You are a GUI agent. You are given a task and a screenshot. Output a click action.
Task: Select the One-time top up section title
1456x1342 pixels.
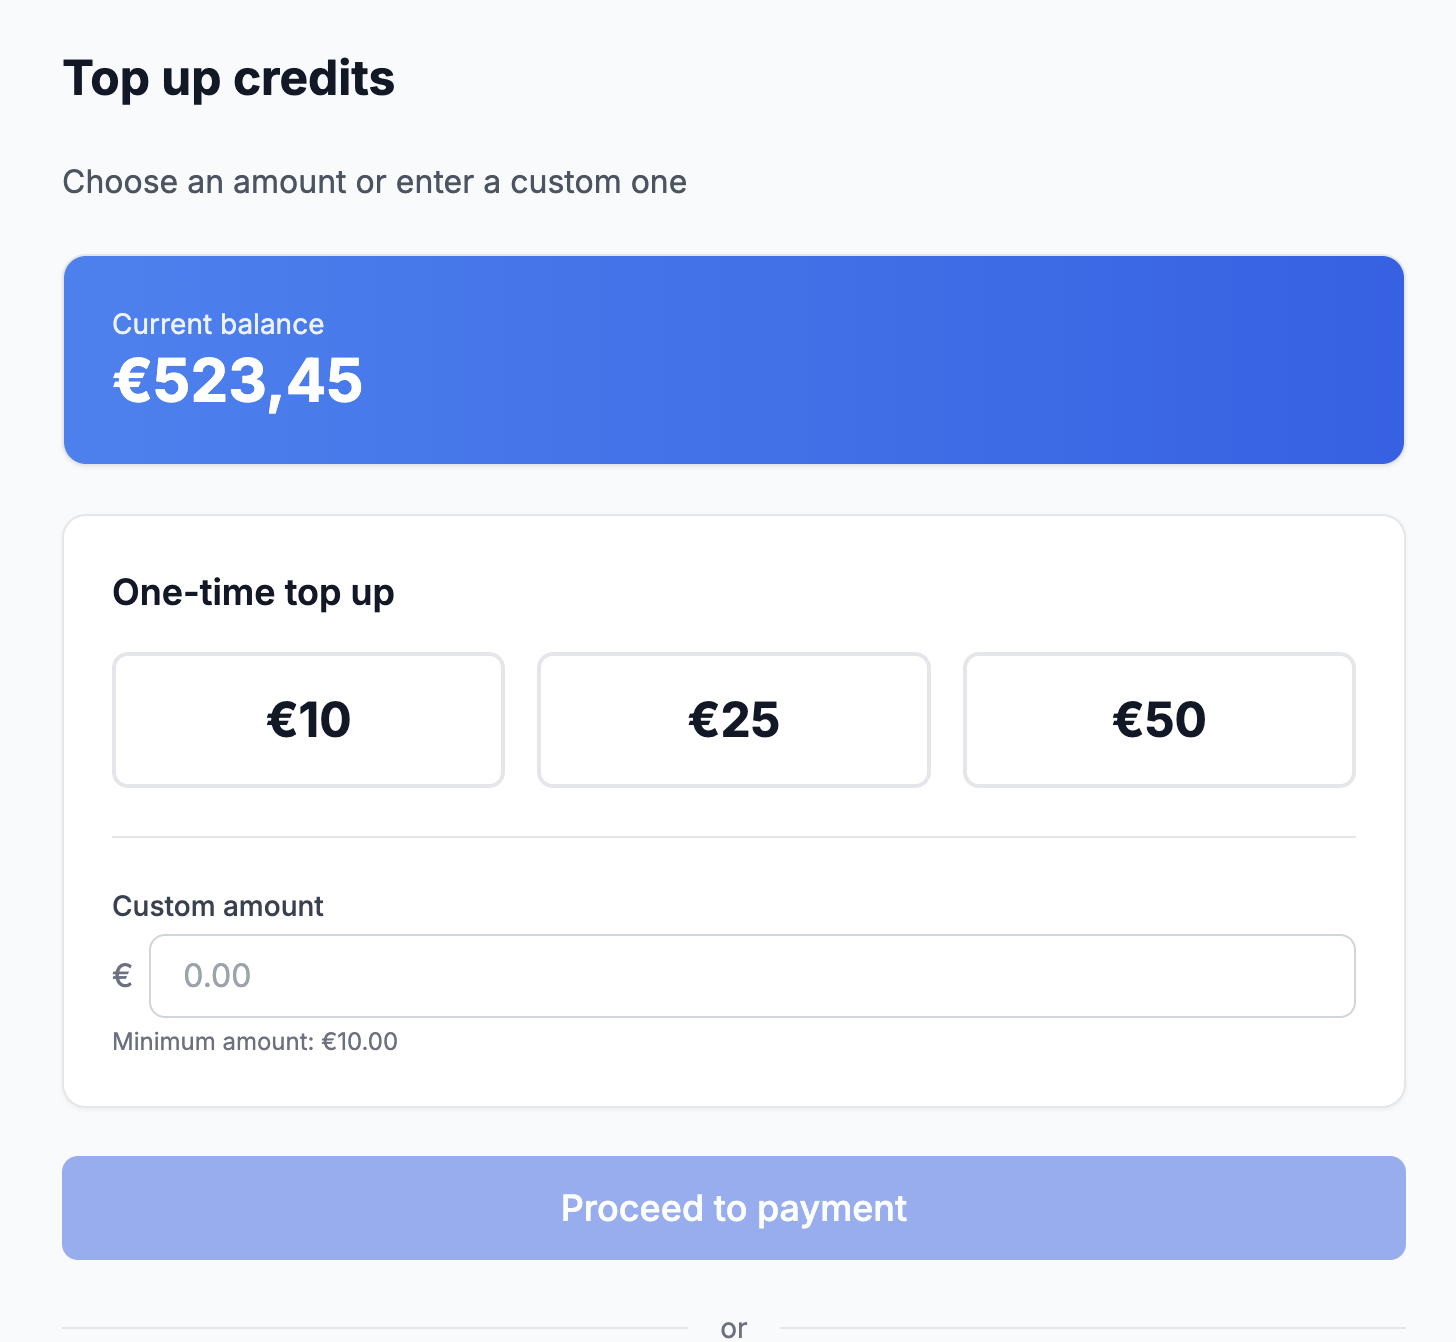coord(254,592)
